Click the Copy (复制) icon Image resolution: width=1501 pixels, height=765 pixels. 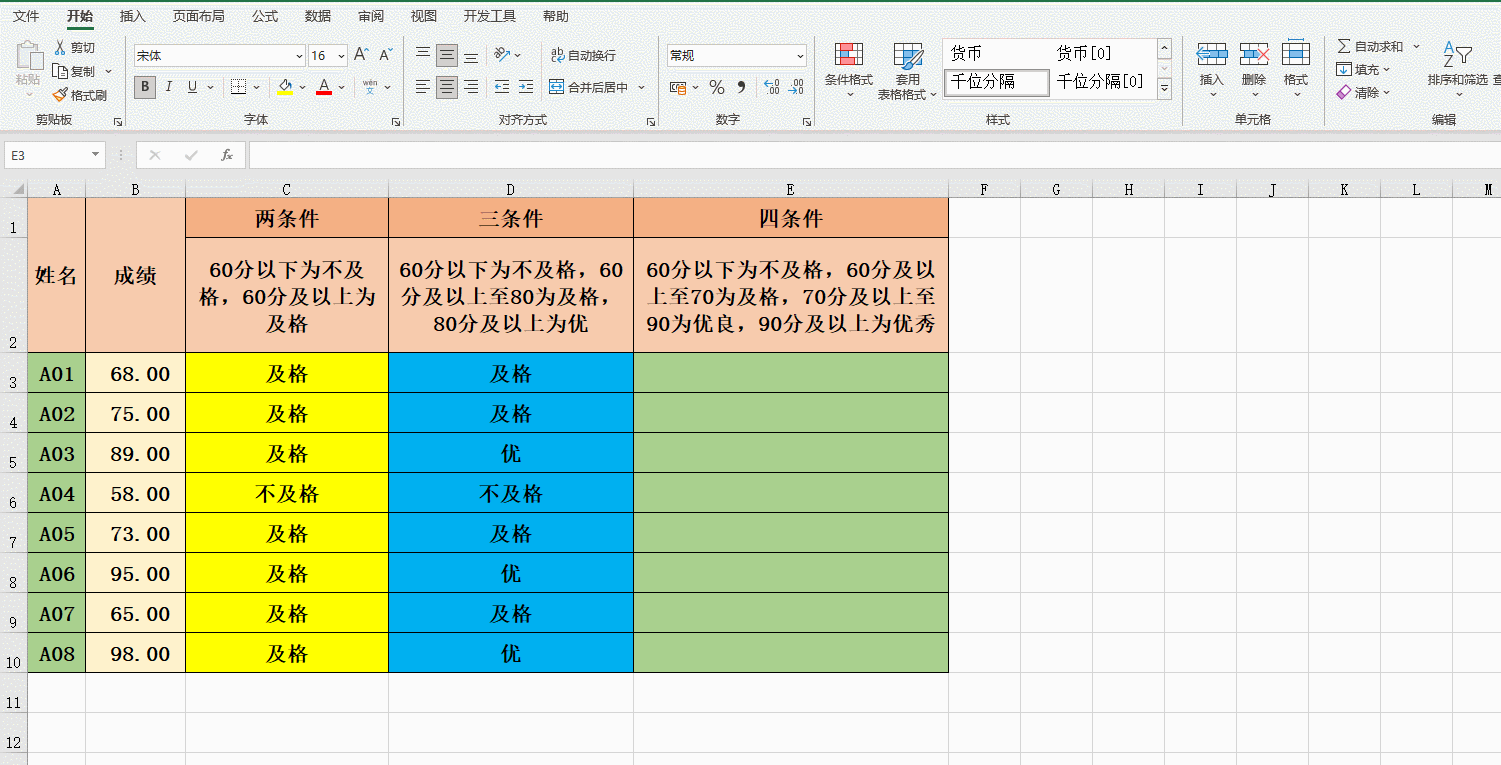pyautogui.click(x=60, y=71)
